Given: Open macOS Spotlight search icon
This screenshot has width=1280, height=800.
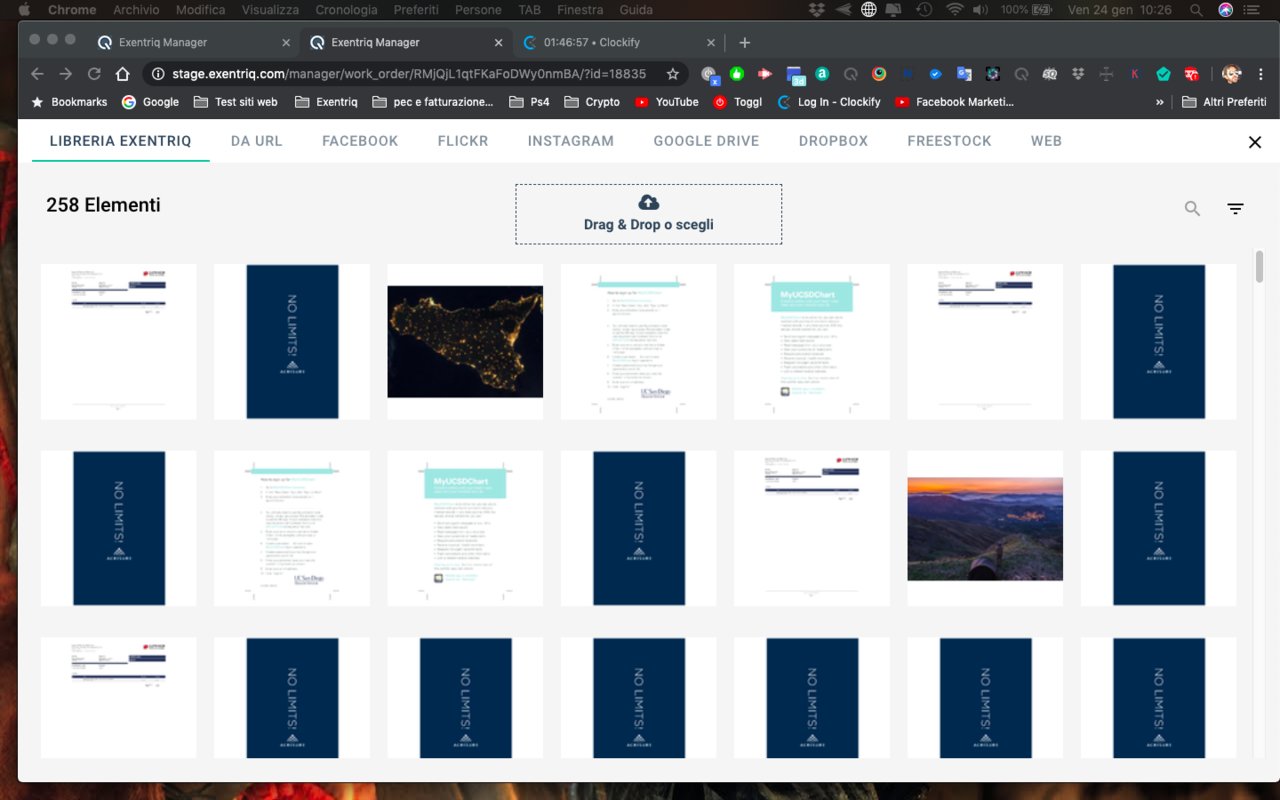Looking at the screenshot, I should tap(1197, 10).
